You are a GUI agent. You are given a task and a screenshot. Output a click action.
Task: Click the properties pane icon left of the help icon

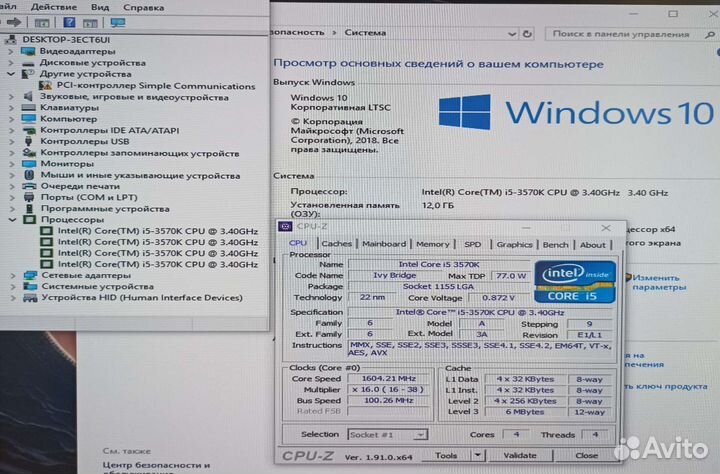click(42, 23)
